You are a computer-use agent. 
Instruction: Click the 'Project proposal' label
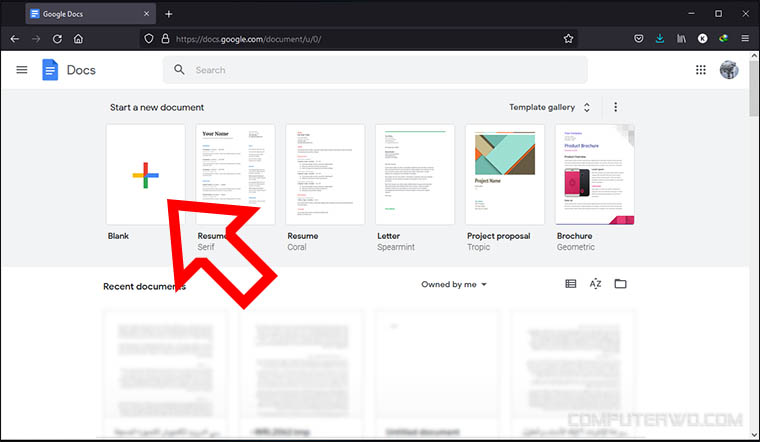tap(499, 236)
